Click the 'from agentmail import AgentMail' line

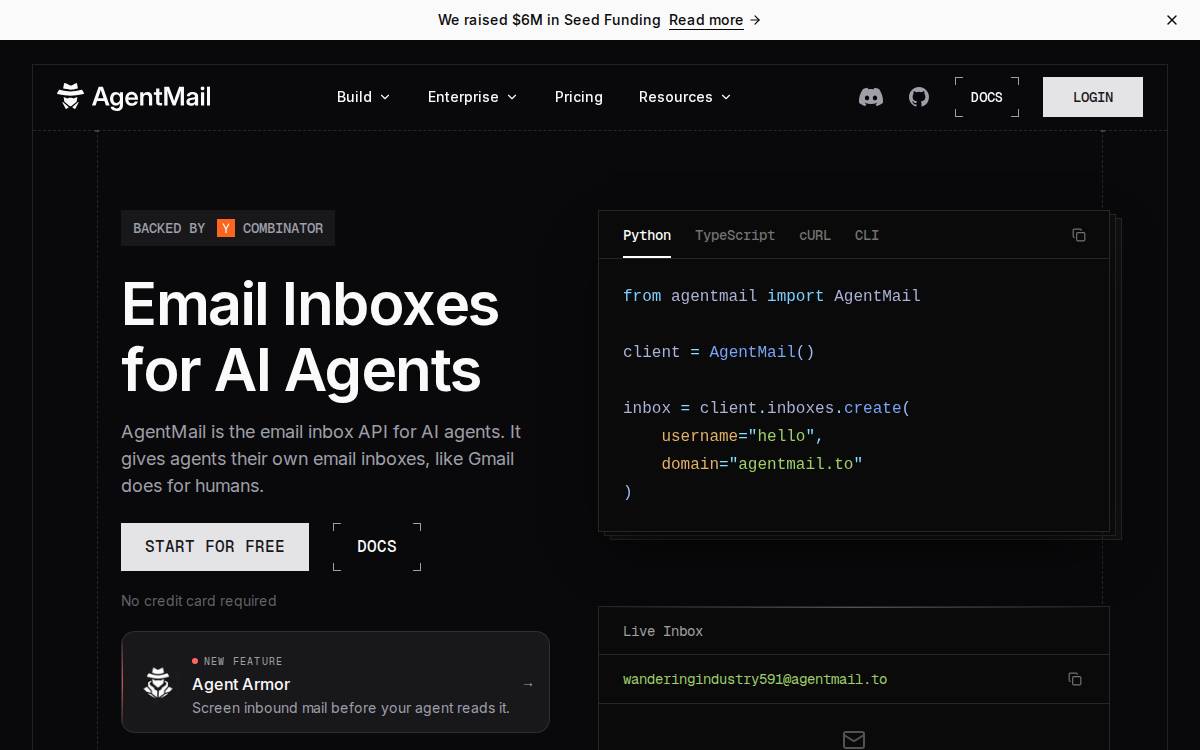pos(772,296)
